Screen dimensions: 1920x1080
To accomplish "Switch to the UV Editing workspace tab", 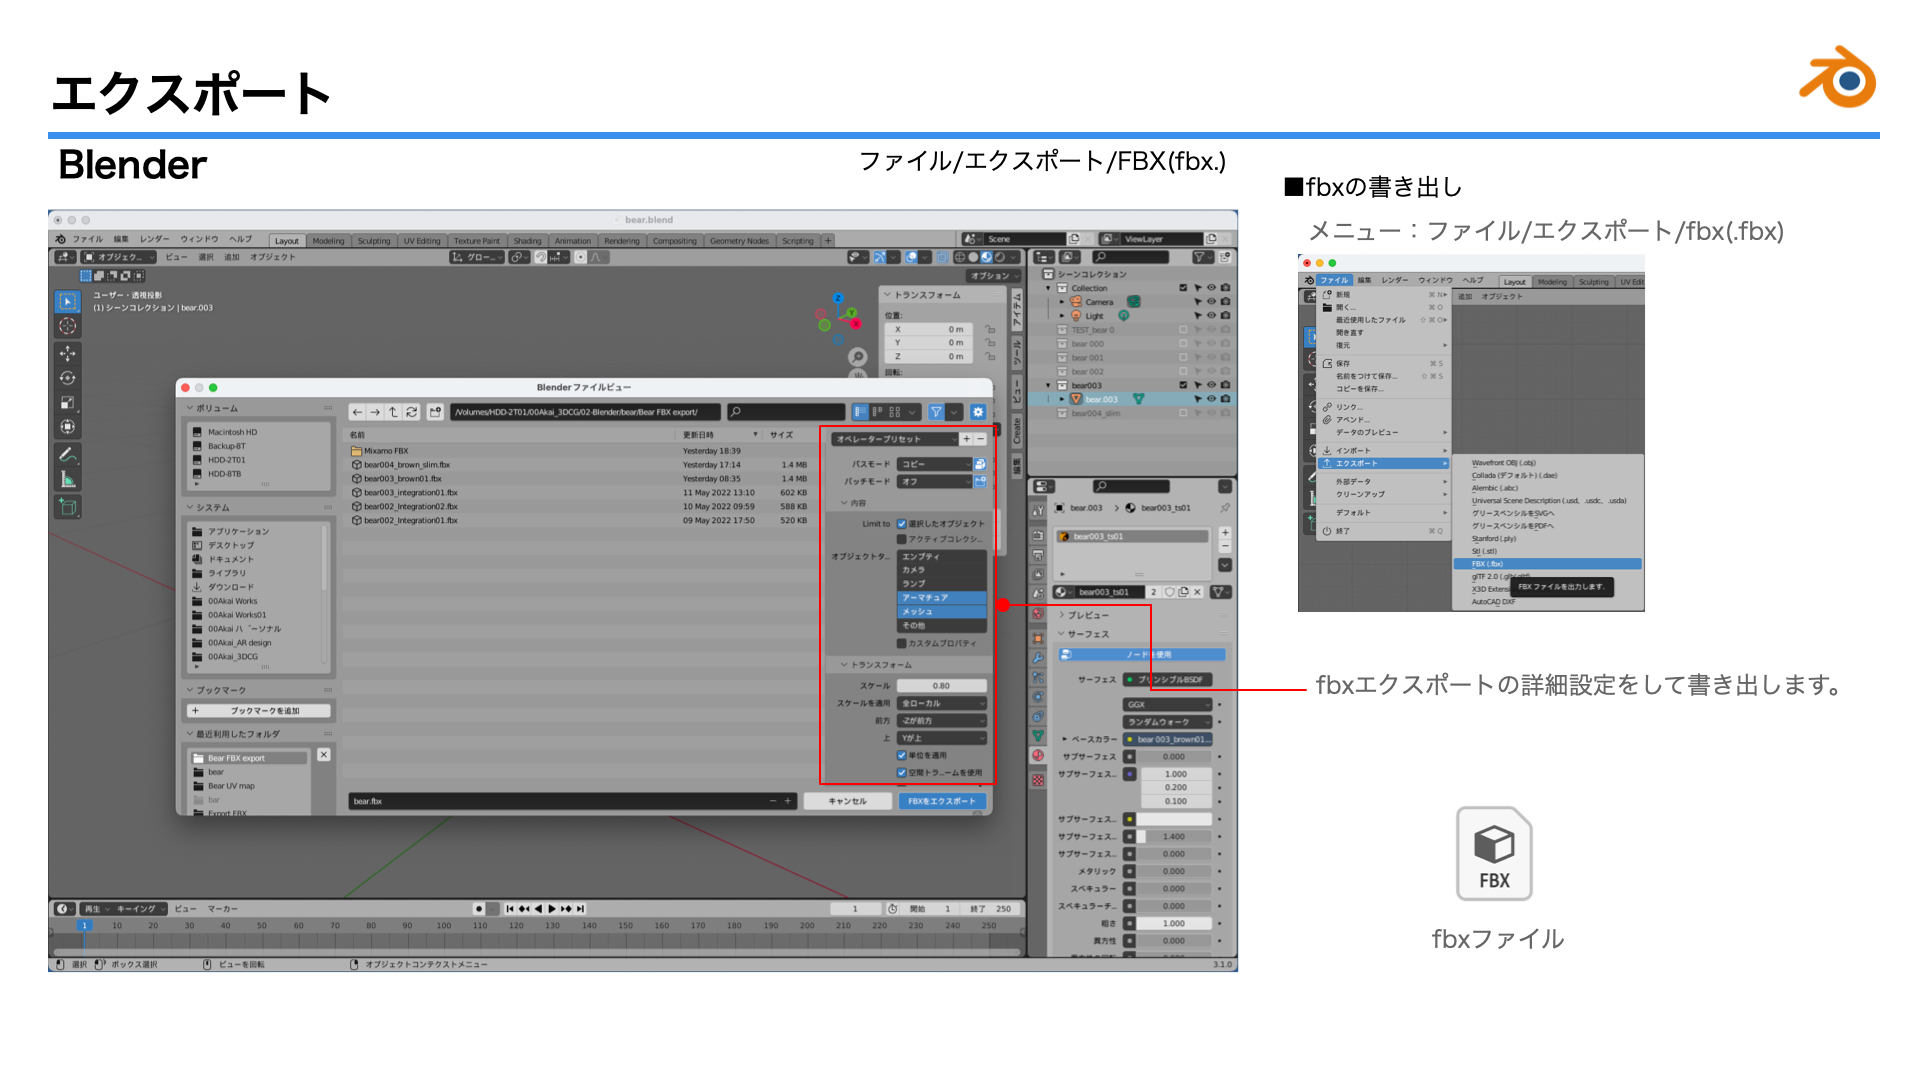I will click(422, 241).
